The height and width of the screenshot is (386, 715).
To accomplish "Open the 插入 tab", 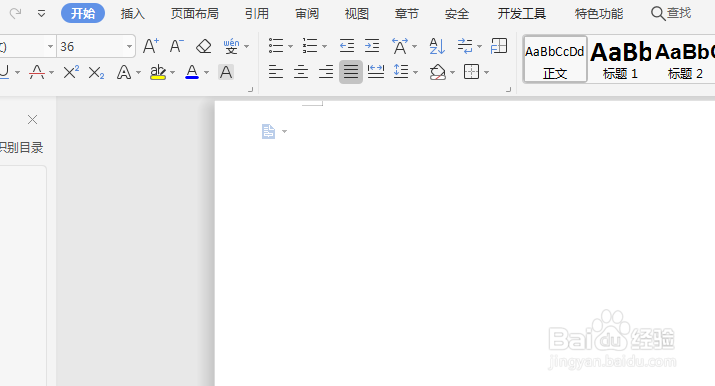I will [133, 14].
